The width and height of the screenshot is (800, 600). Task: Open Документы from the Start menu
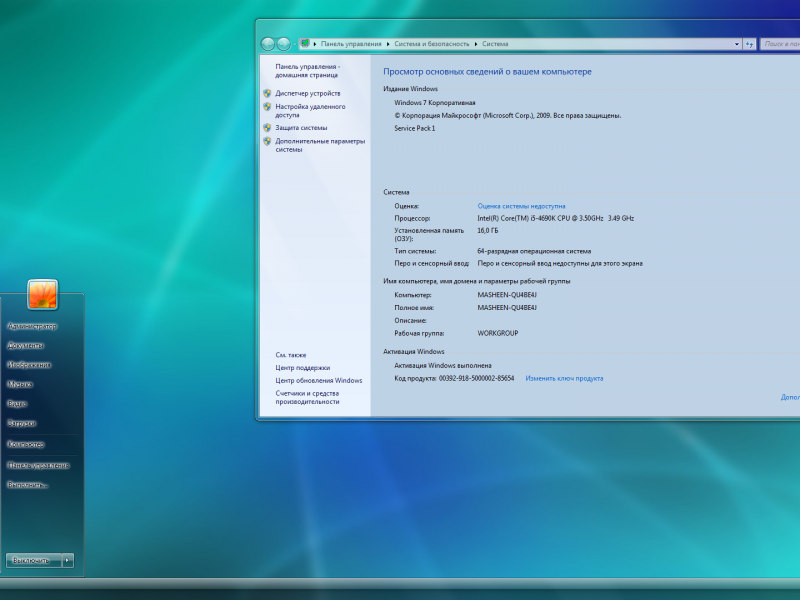click(26, 345)
